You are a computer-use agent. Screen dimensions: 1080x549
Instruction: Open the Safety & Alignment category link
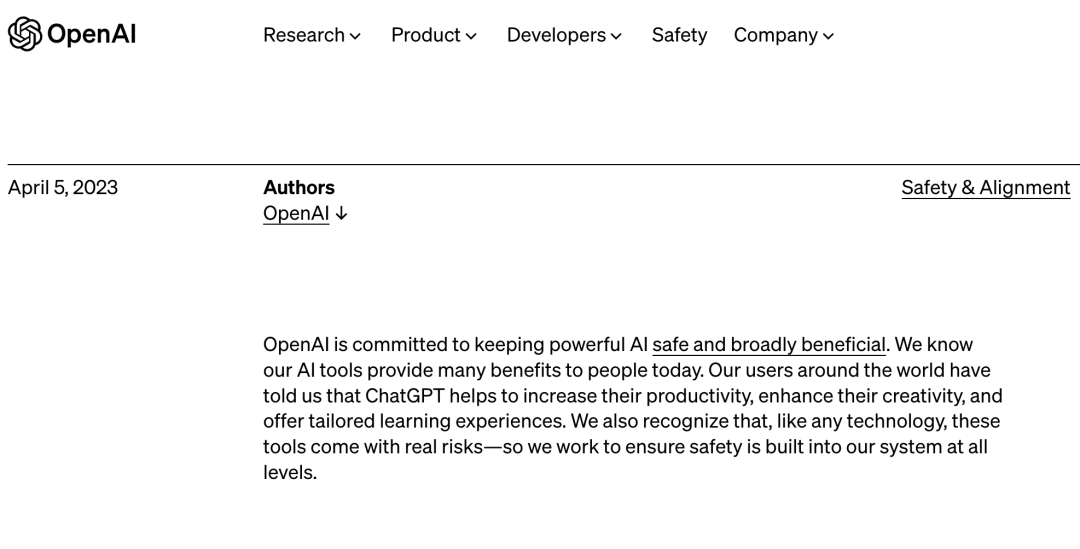(985, 188)
